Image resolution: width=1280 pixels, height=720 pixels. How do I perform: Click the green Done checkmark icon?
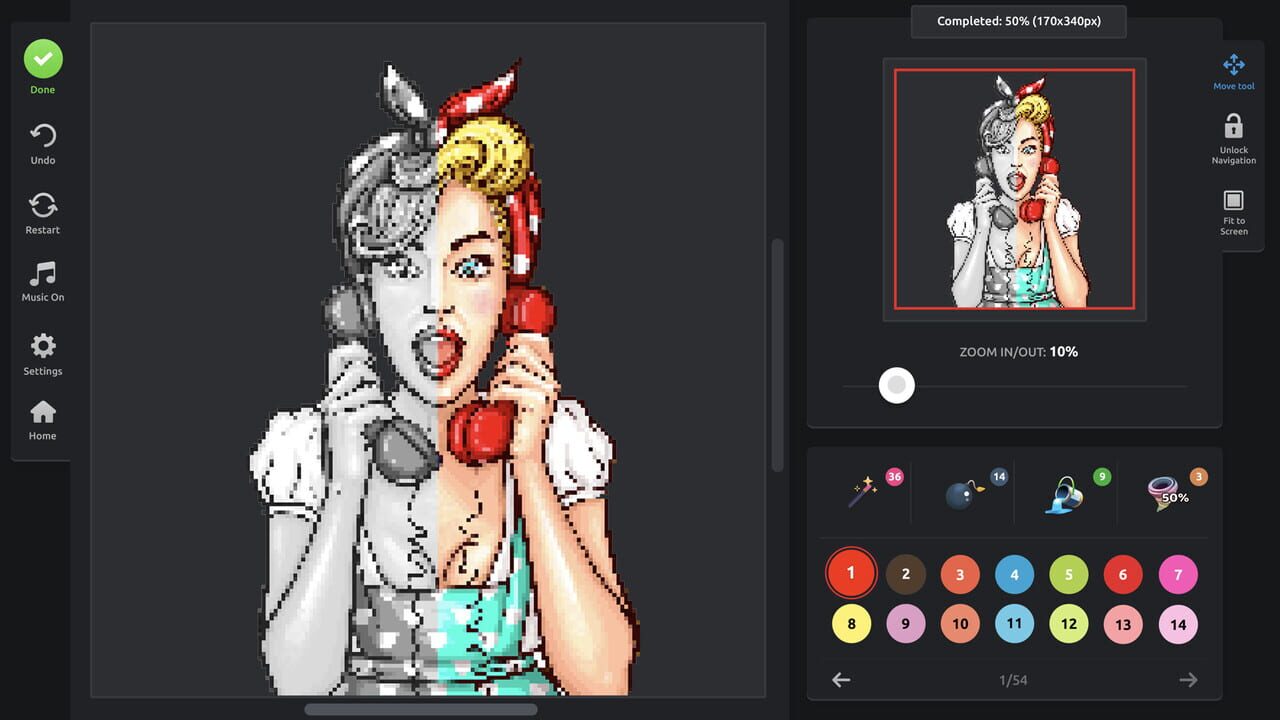[x=43, y=59]
